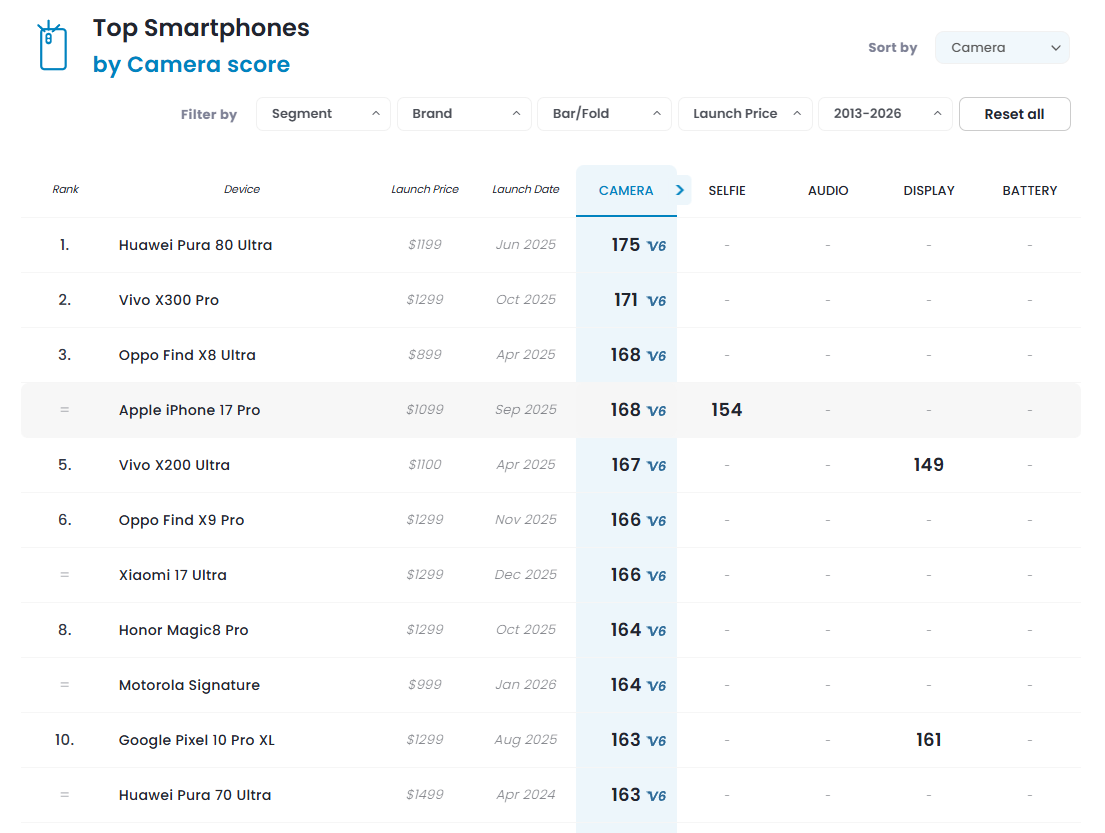This screenshot has height=833, width=1105.
Task: Click the 154 selfie score of iPhone 17 Pro
Action: [727, 409]
